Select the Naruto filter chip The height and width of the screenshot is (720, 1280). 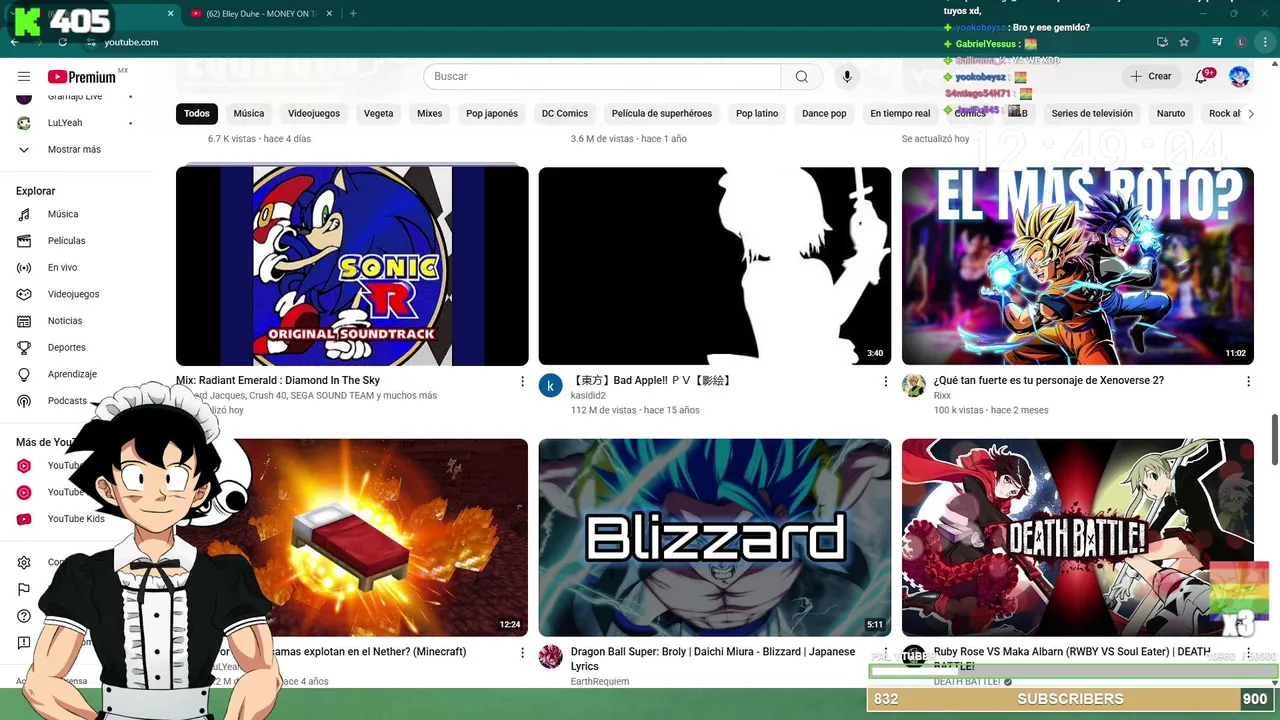pos(1171,113)
